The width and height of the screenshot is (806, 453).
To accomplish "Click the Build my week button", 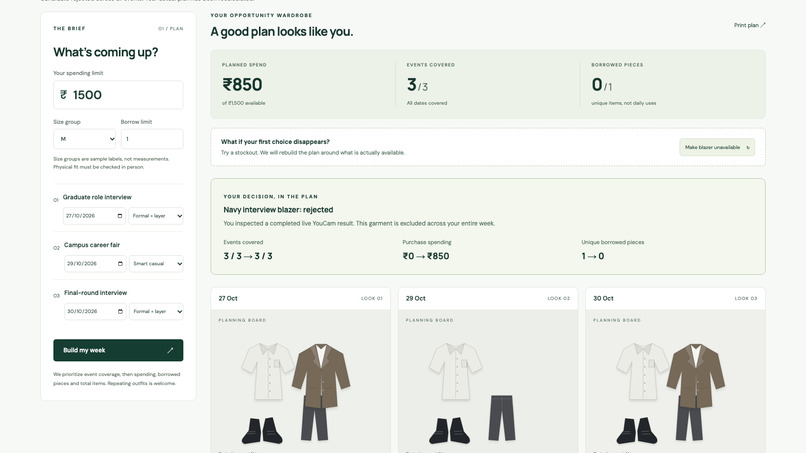I will (118, 350).
